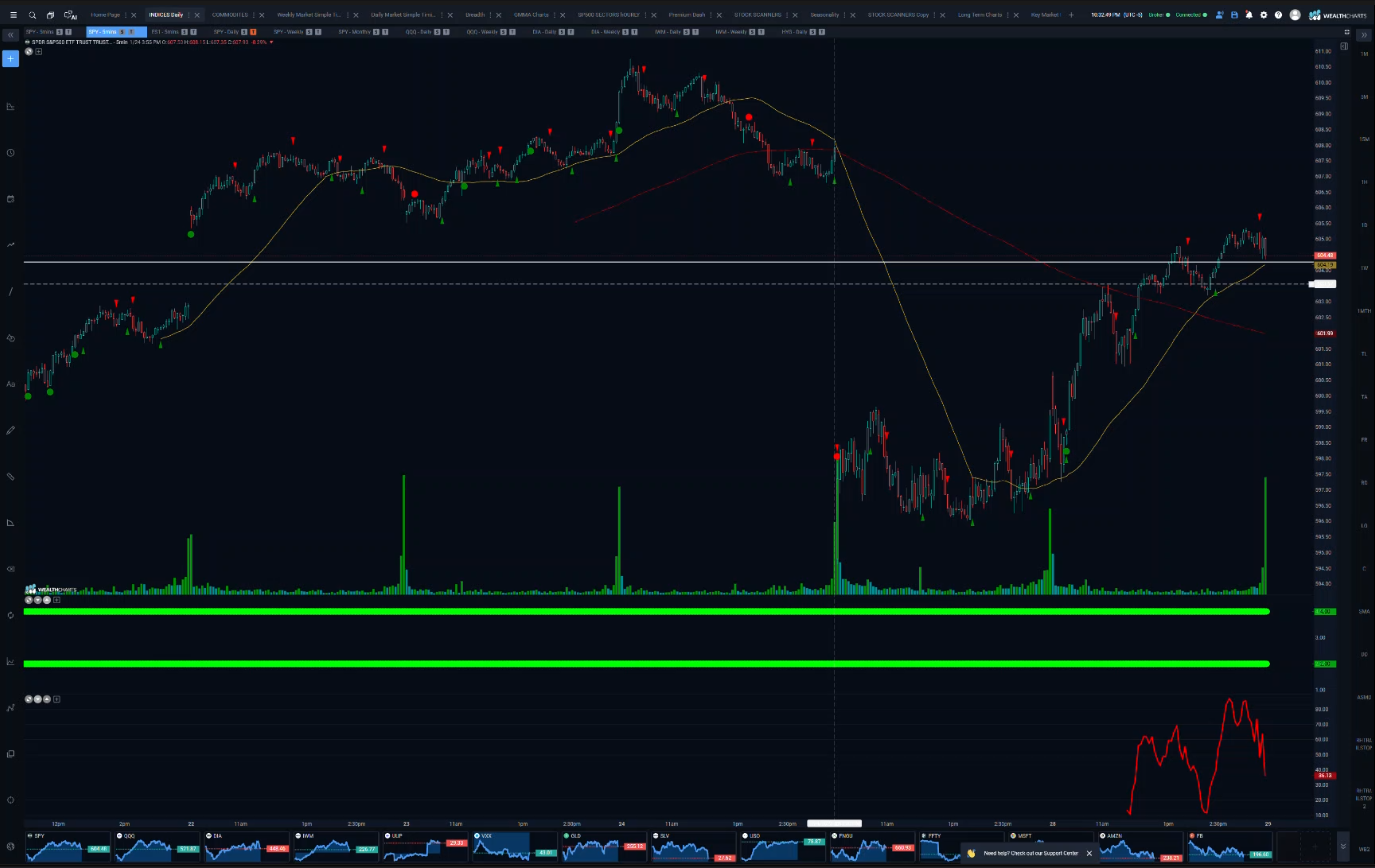Open the VXX mini chart in bottom ticker
This screenshot has width=1375, height=868.
pyautogui.click(x=515, y=847)
